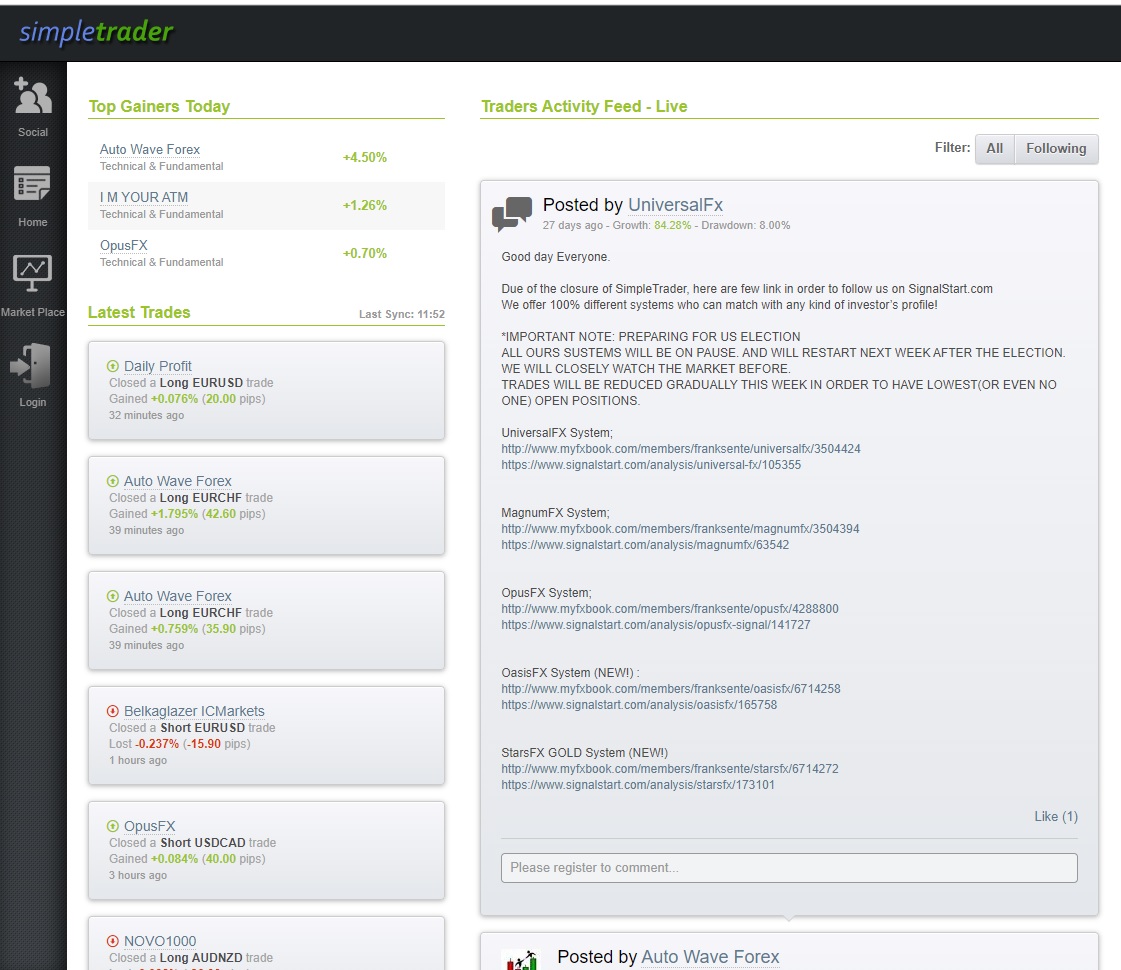Like the UniversalFx post
The image size is (1121, 970).
coord(1055,816)
